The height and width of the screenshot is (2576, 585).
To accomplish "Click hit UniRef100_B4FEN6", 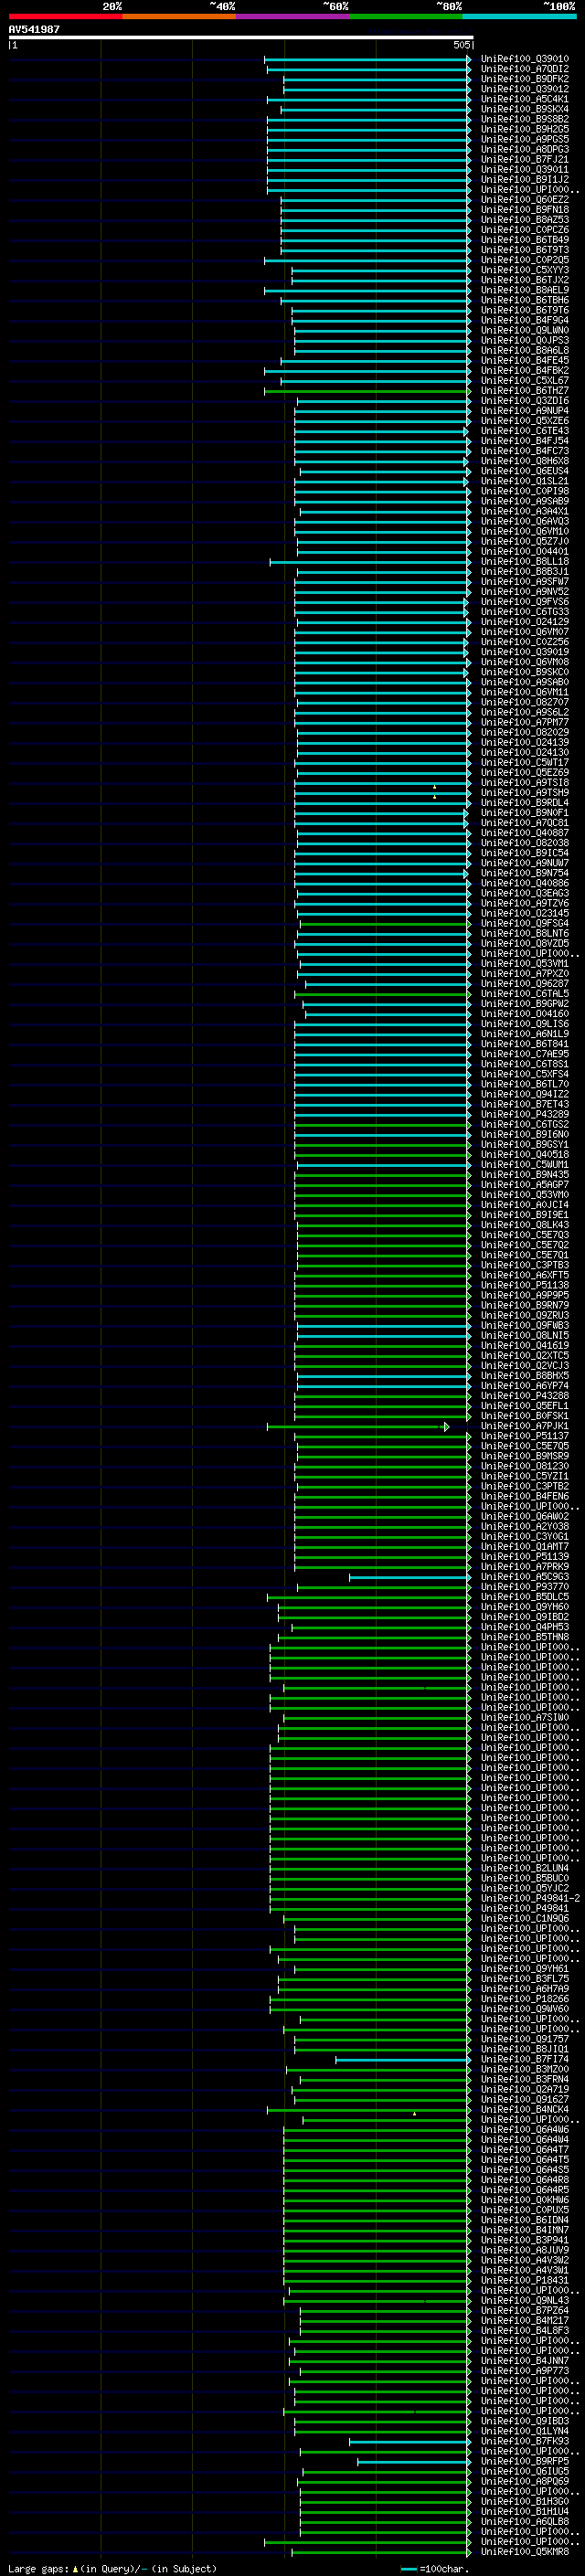I will point(525,1496).
